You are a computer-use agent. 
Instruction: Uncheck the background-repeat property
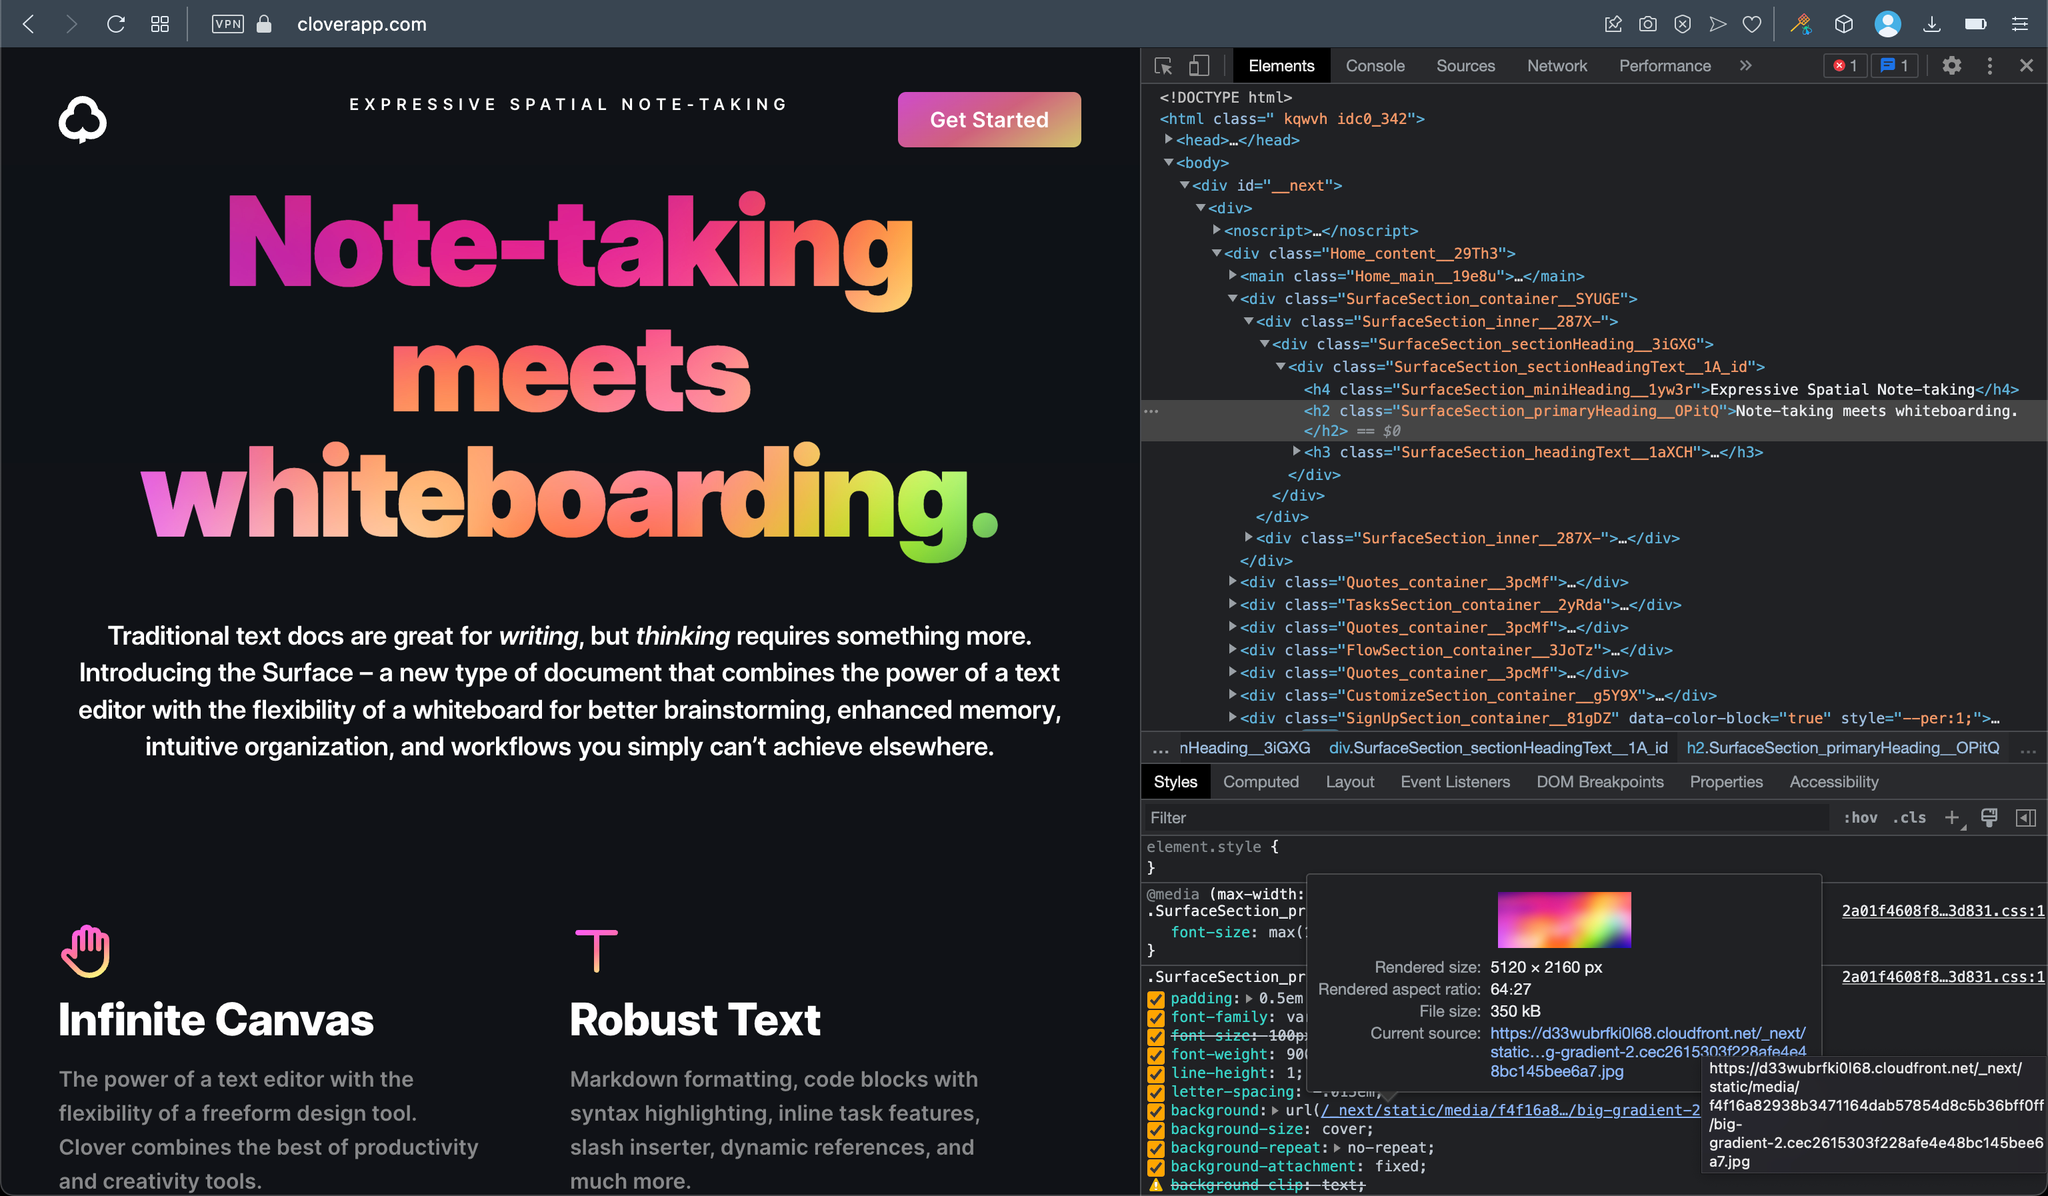1156,1148
